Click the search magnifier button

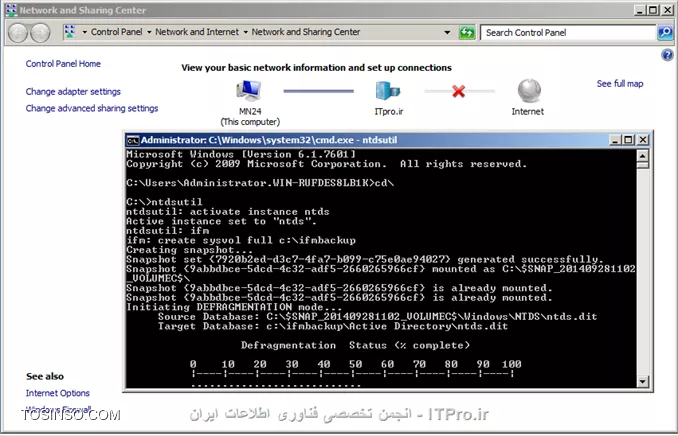point(665,32)
